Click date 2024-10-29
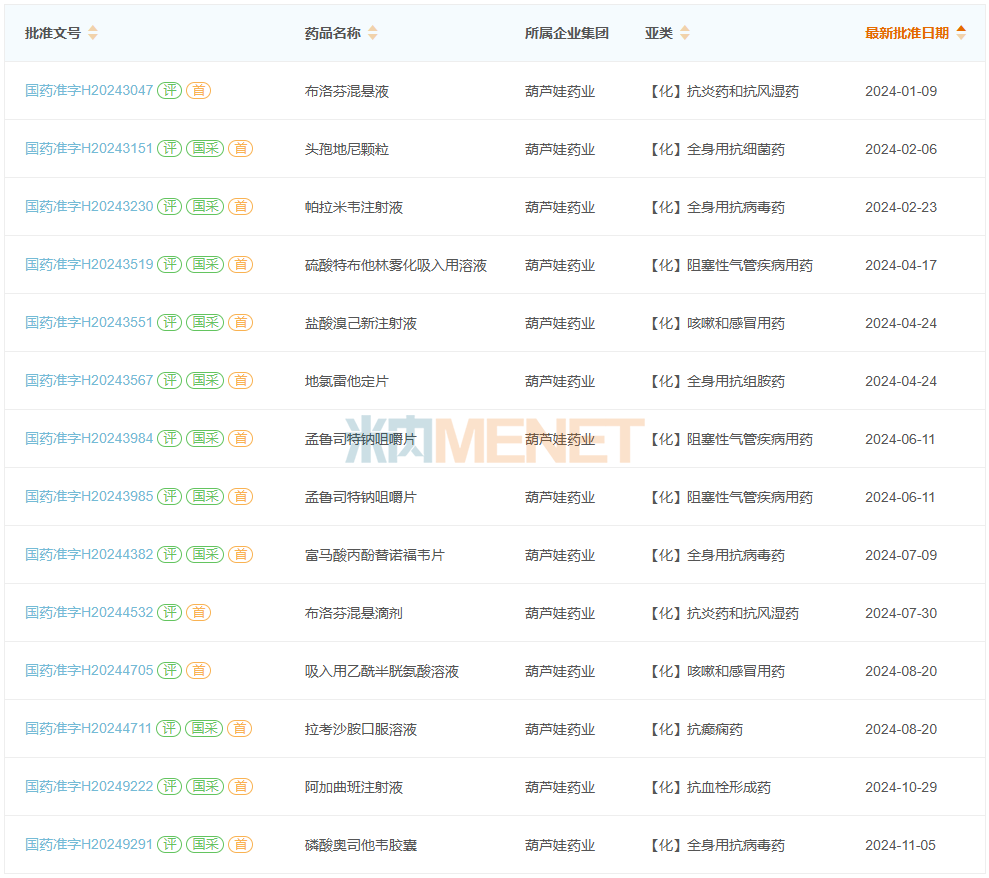The width and height of the screenshot is (989, 878). click(901, 788)
